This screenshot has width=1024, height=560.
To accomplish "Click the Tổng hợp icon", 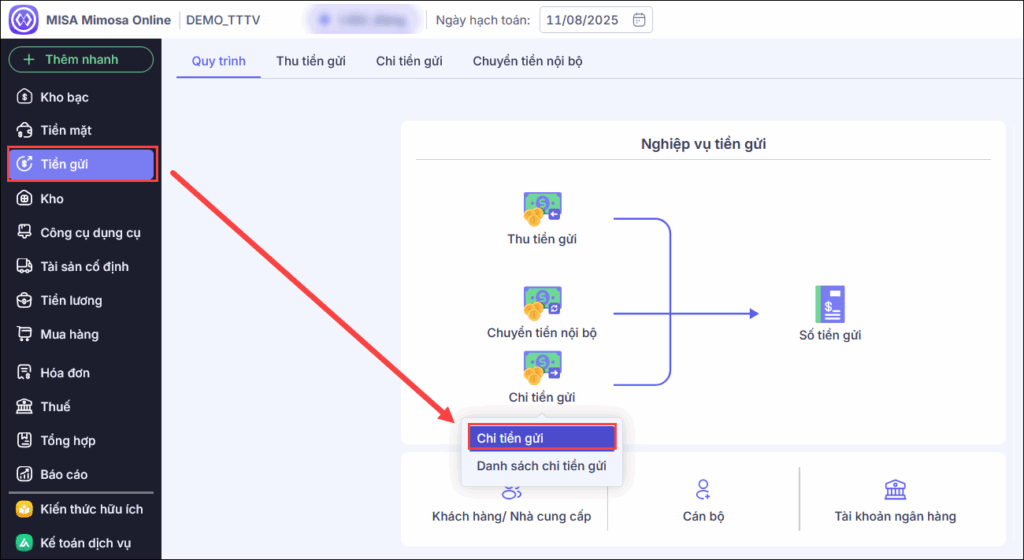I will click(24, 440).
